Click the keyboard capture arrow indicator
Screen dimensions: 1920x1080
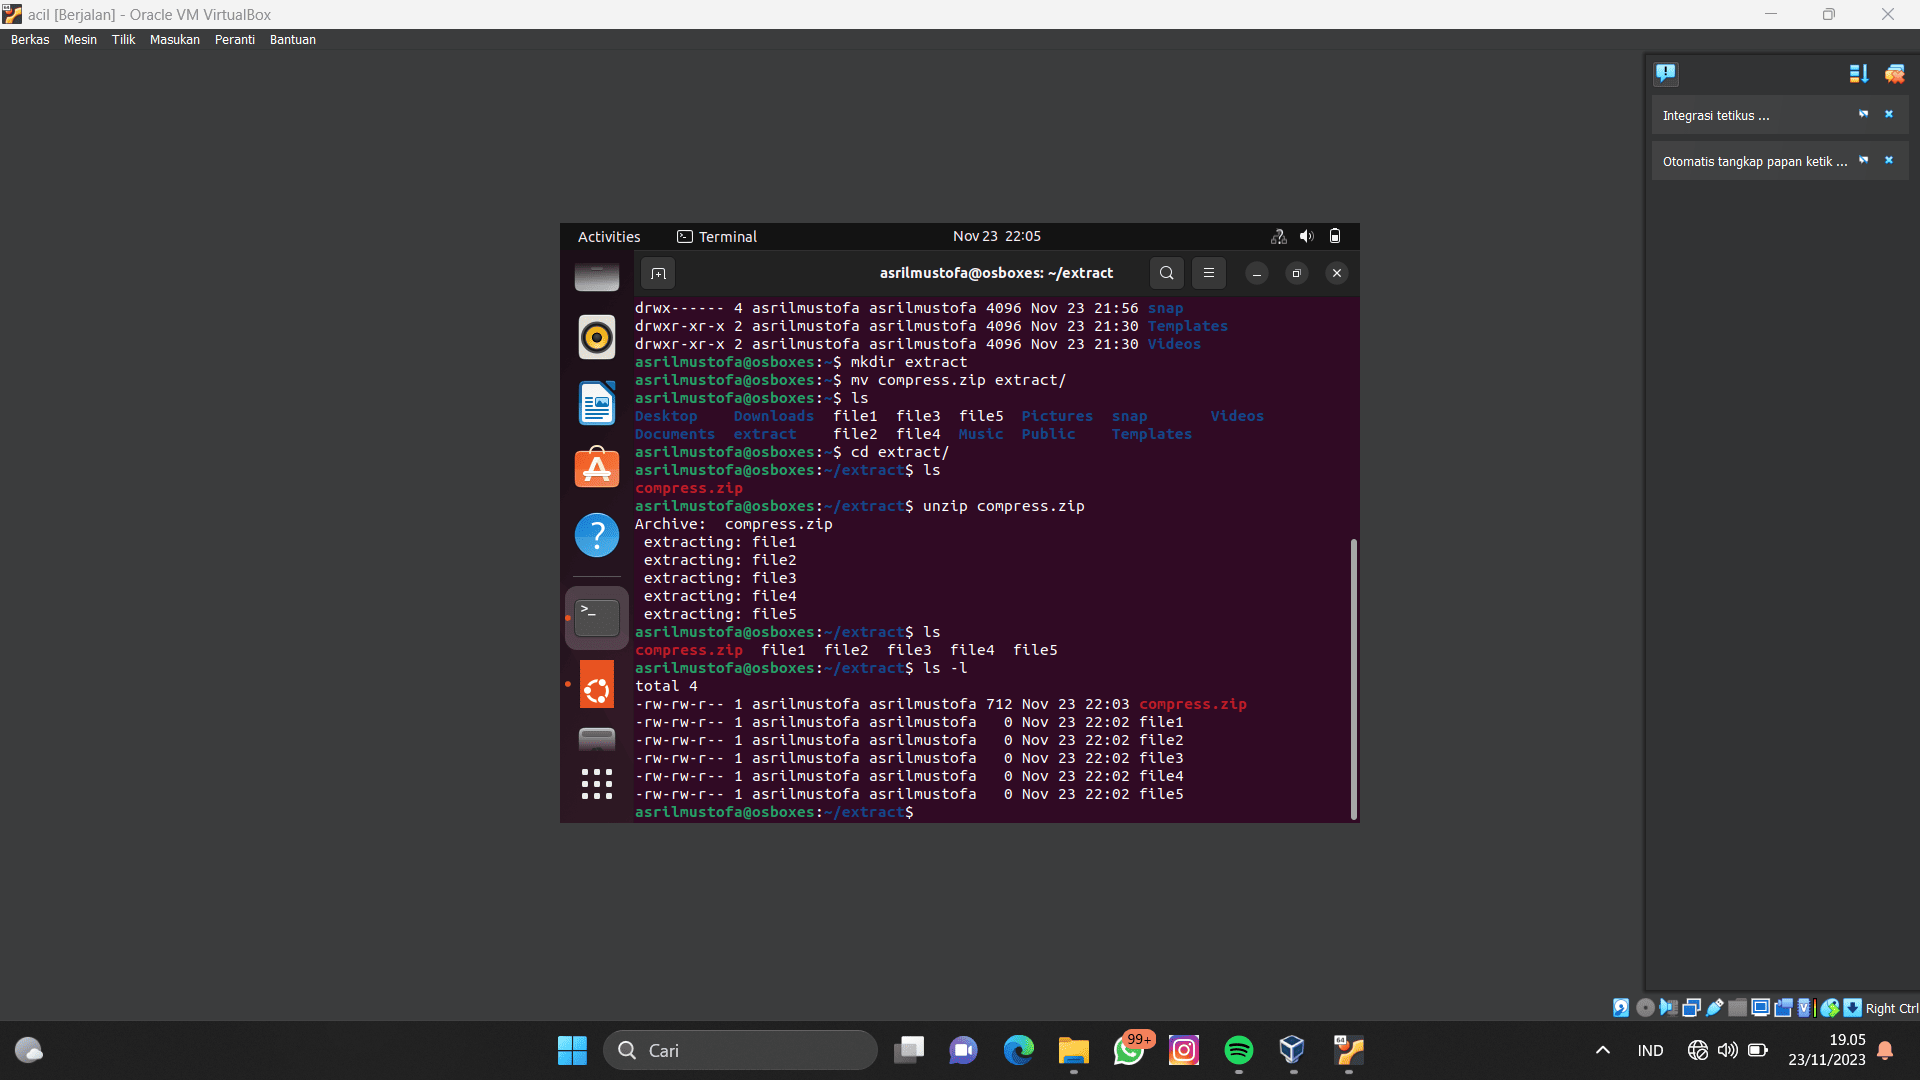[1853, 1008]
